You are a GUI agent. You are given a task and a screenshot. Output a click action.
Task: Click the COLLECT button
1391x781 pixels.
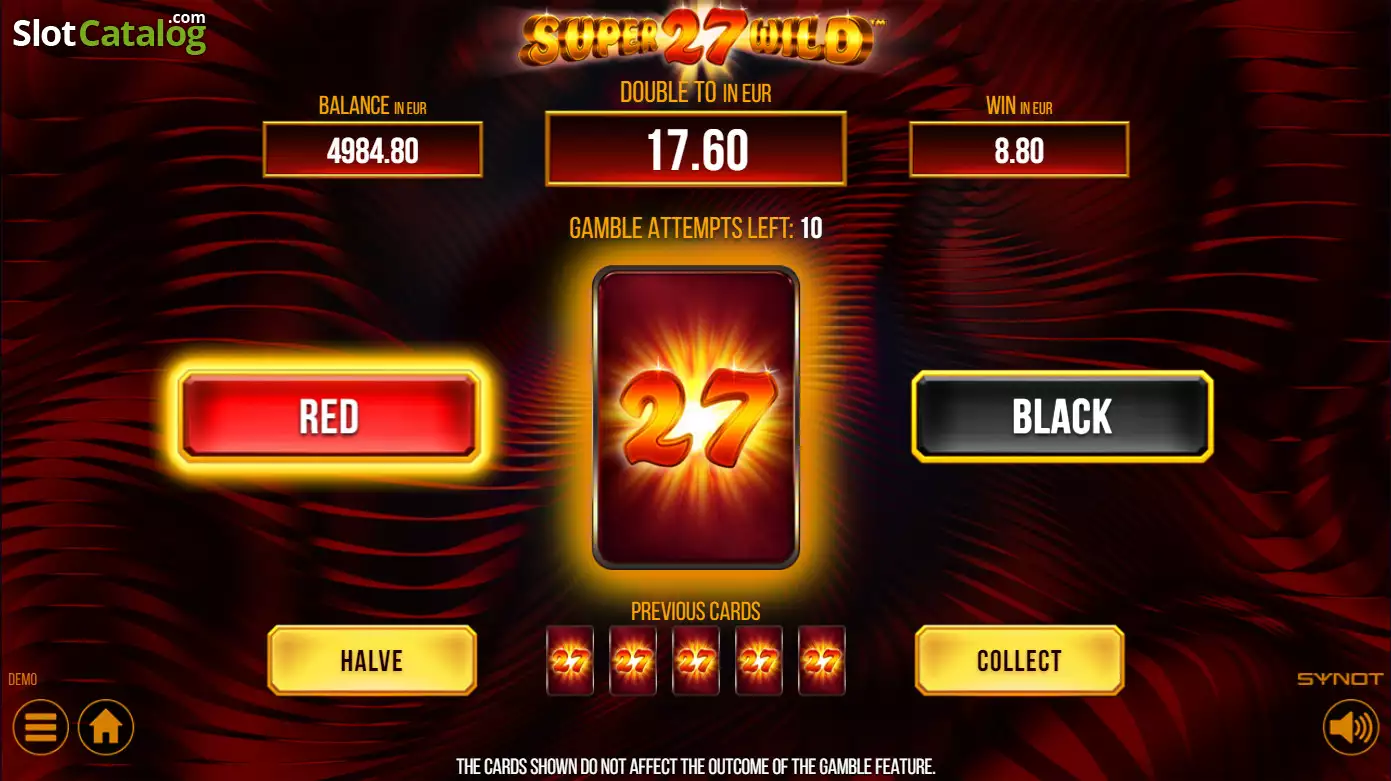pos(1019,660)
